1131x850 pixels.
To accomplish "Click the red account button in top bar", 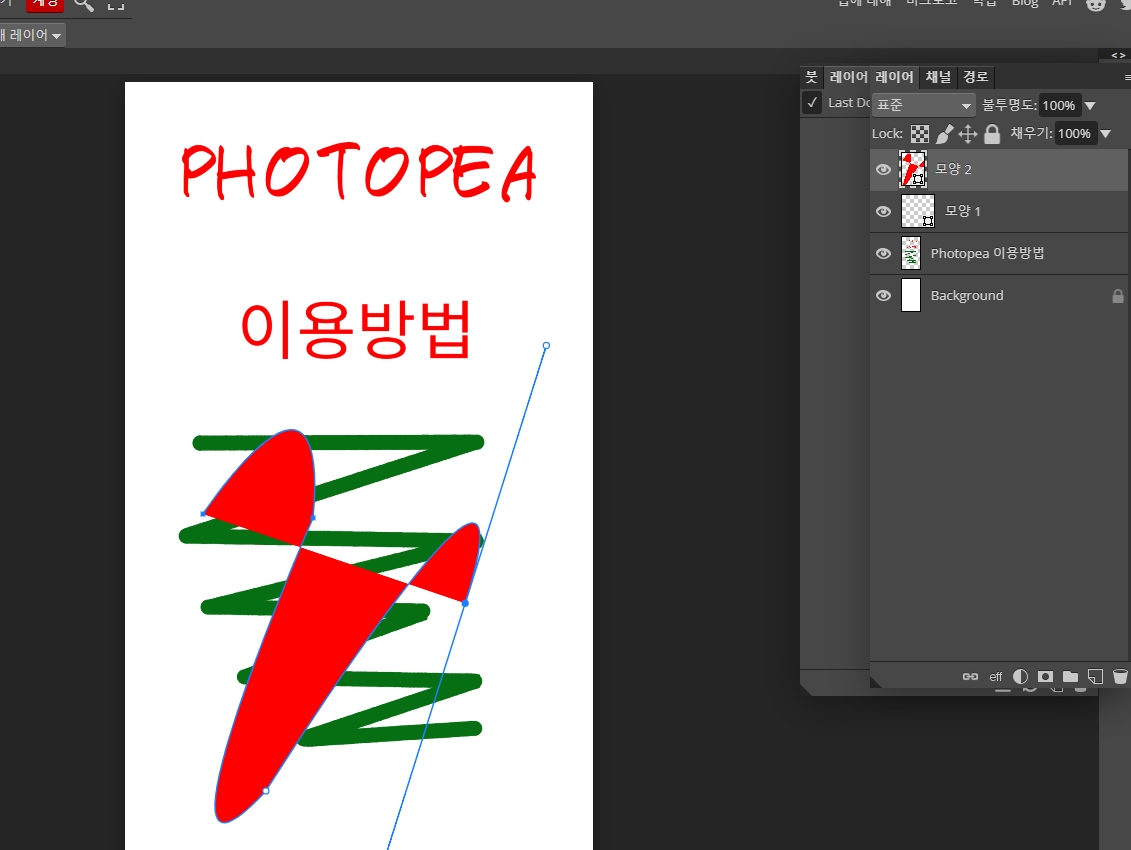I will click(45, 4).
